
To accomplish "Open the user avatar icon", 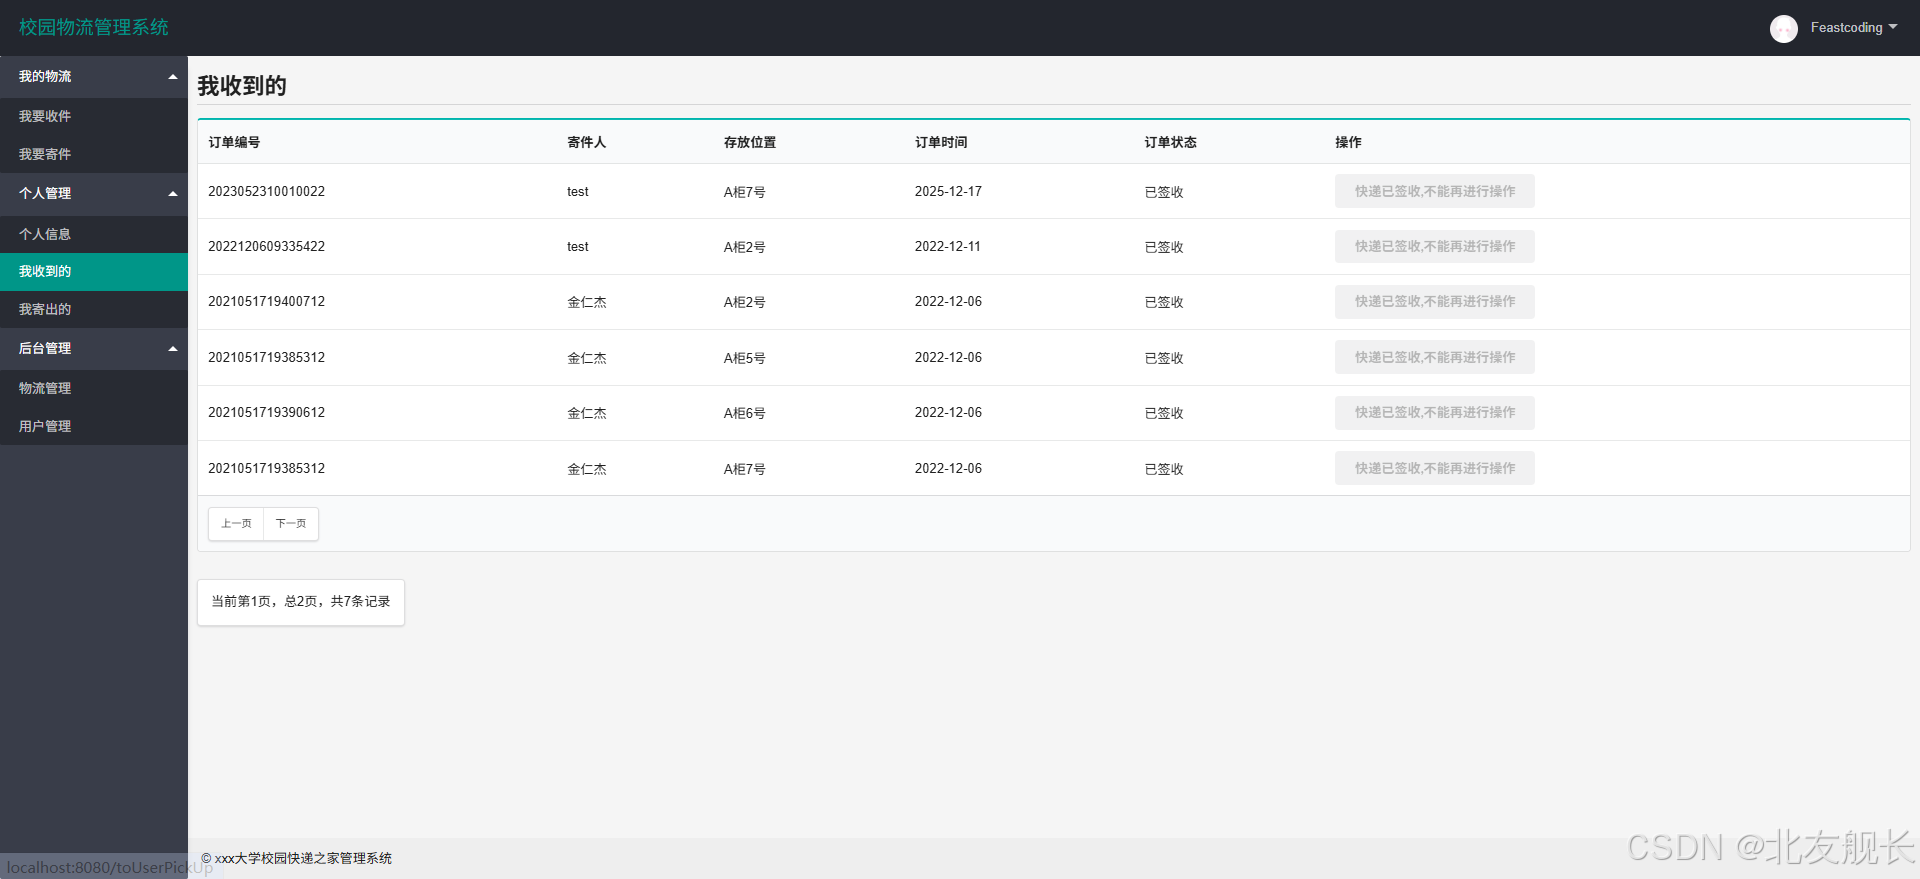I will [x=1783, y=29].
